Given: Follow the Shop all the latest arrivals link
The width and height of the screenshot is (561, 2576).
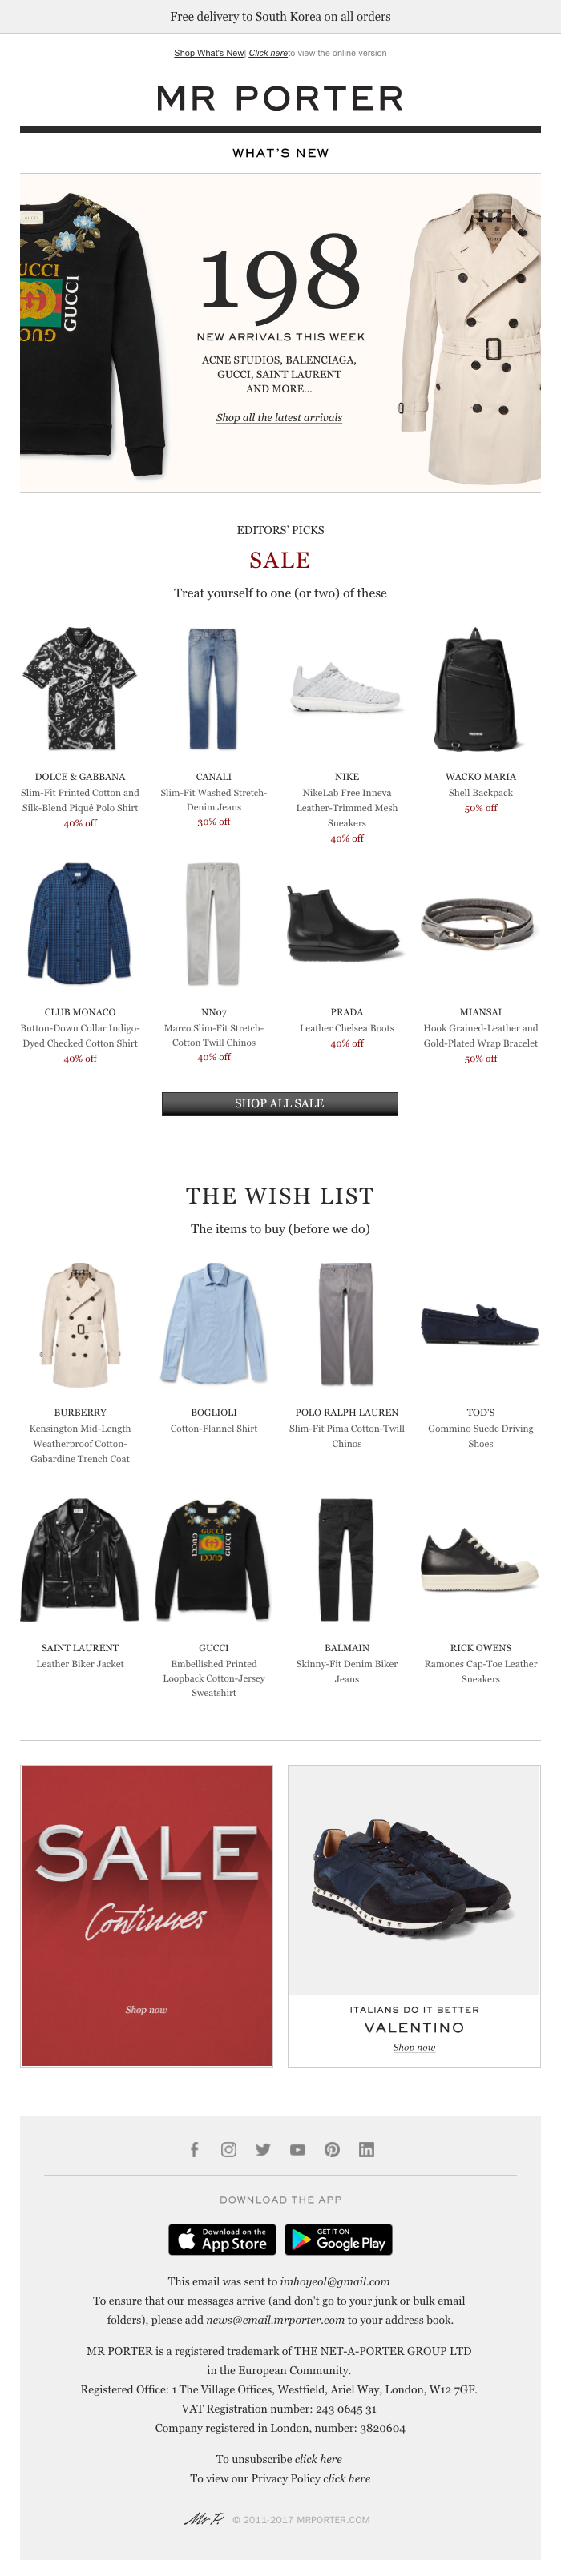Looking at the screenshot, I should [279, 417].
